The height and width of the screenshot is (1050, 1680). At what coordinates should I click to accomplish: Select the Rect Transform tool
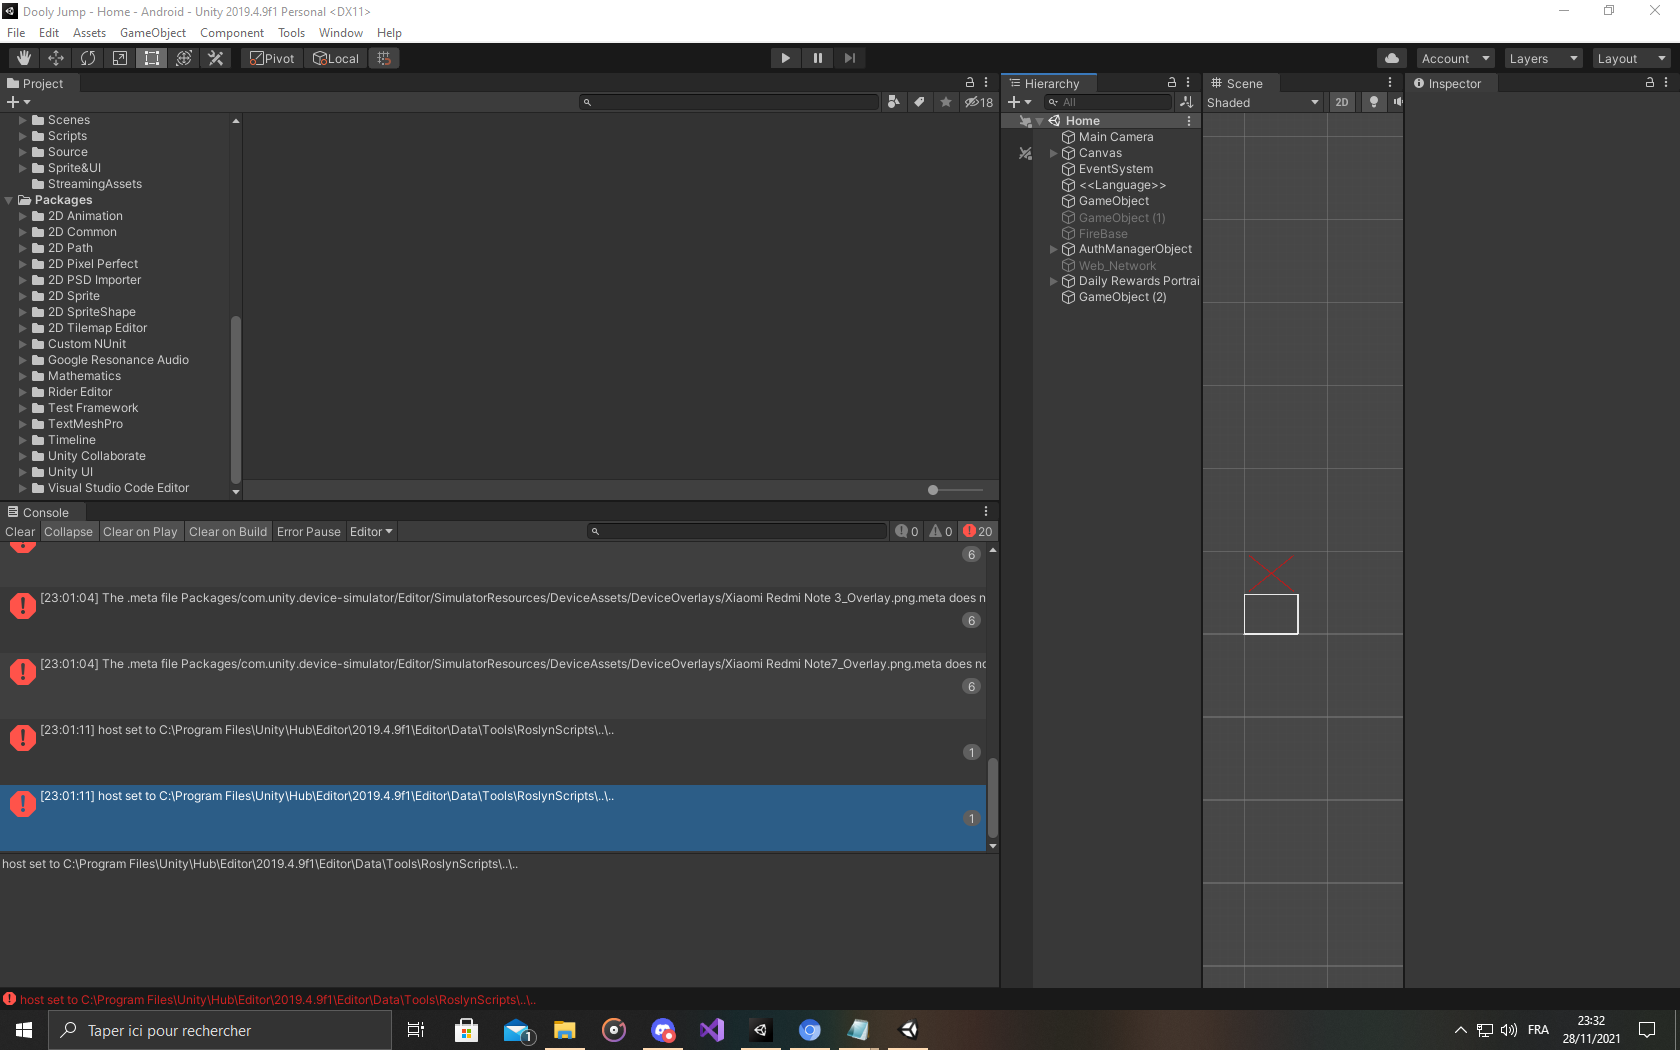tap(152, 58)
